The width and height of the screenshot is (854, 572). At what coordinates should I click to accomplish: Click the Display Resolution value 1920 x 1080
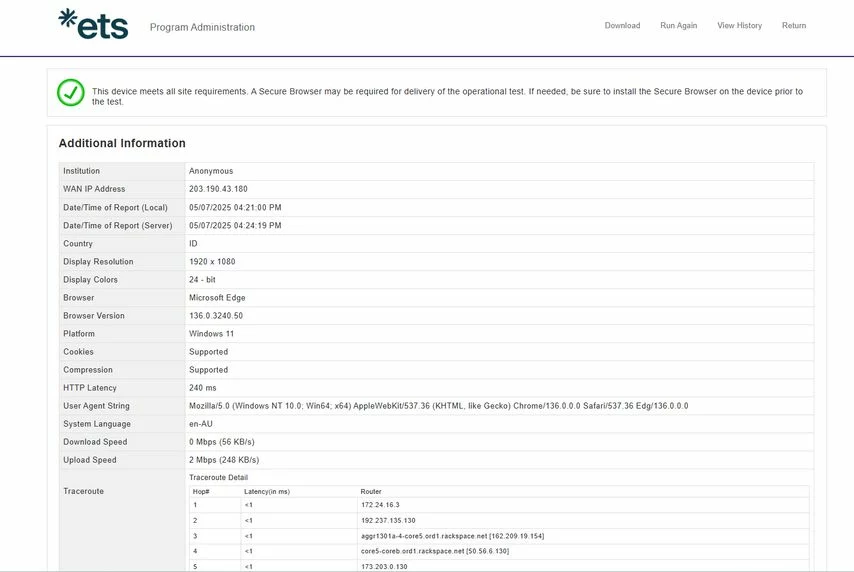[212, 262]
